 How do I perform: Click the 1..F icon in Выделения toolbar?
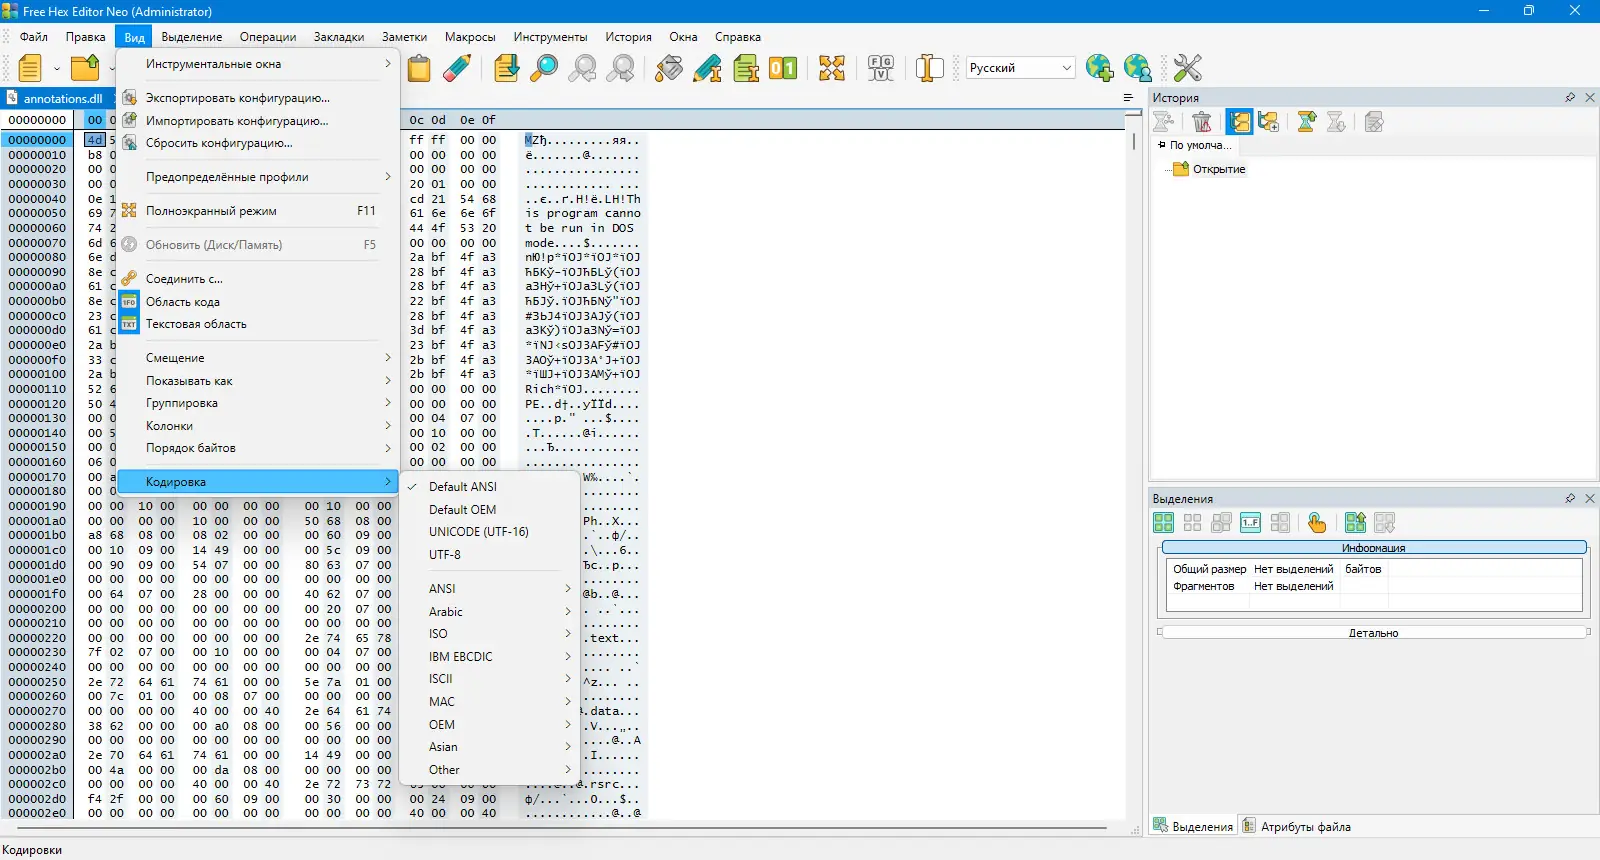(x=1250, y=523)
